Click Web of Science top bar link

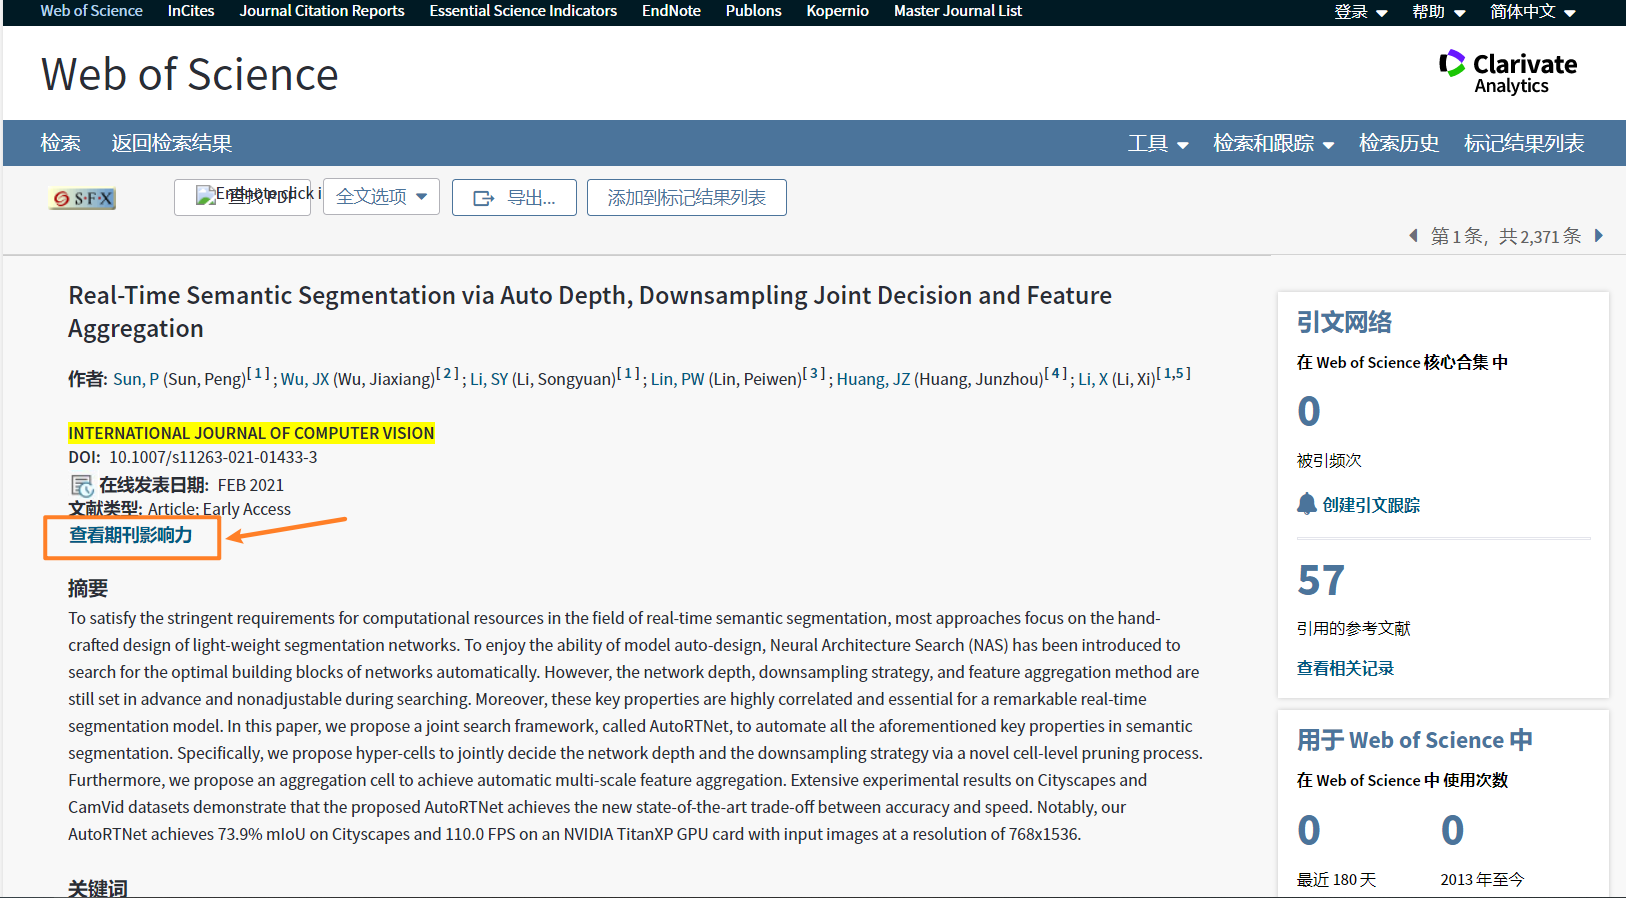point(91,11)
